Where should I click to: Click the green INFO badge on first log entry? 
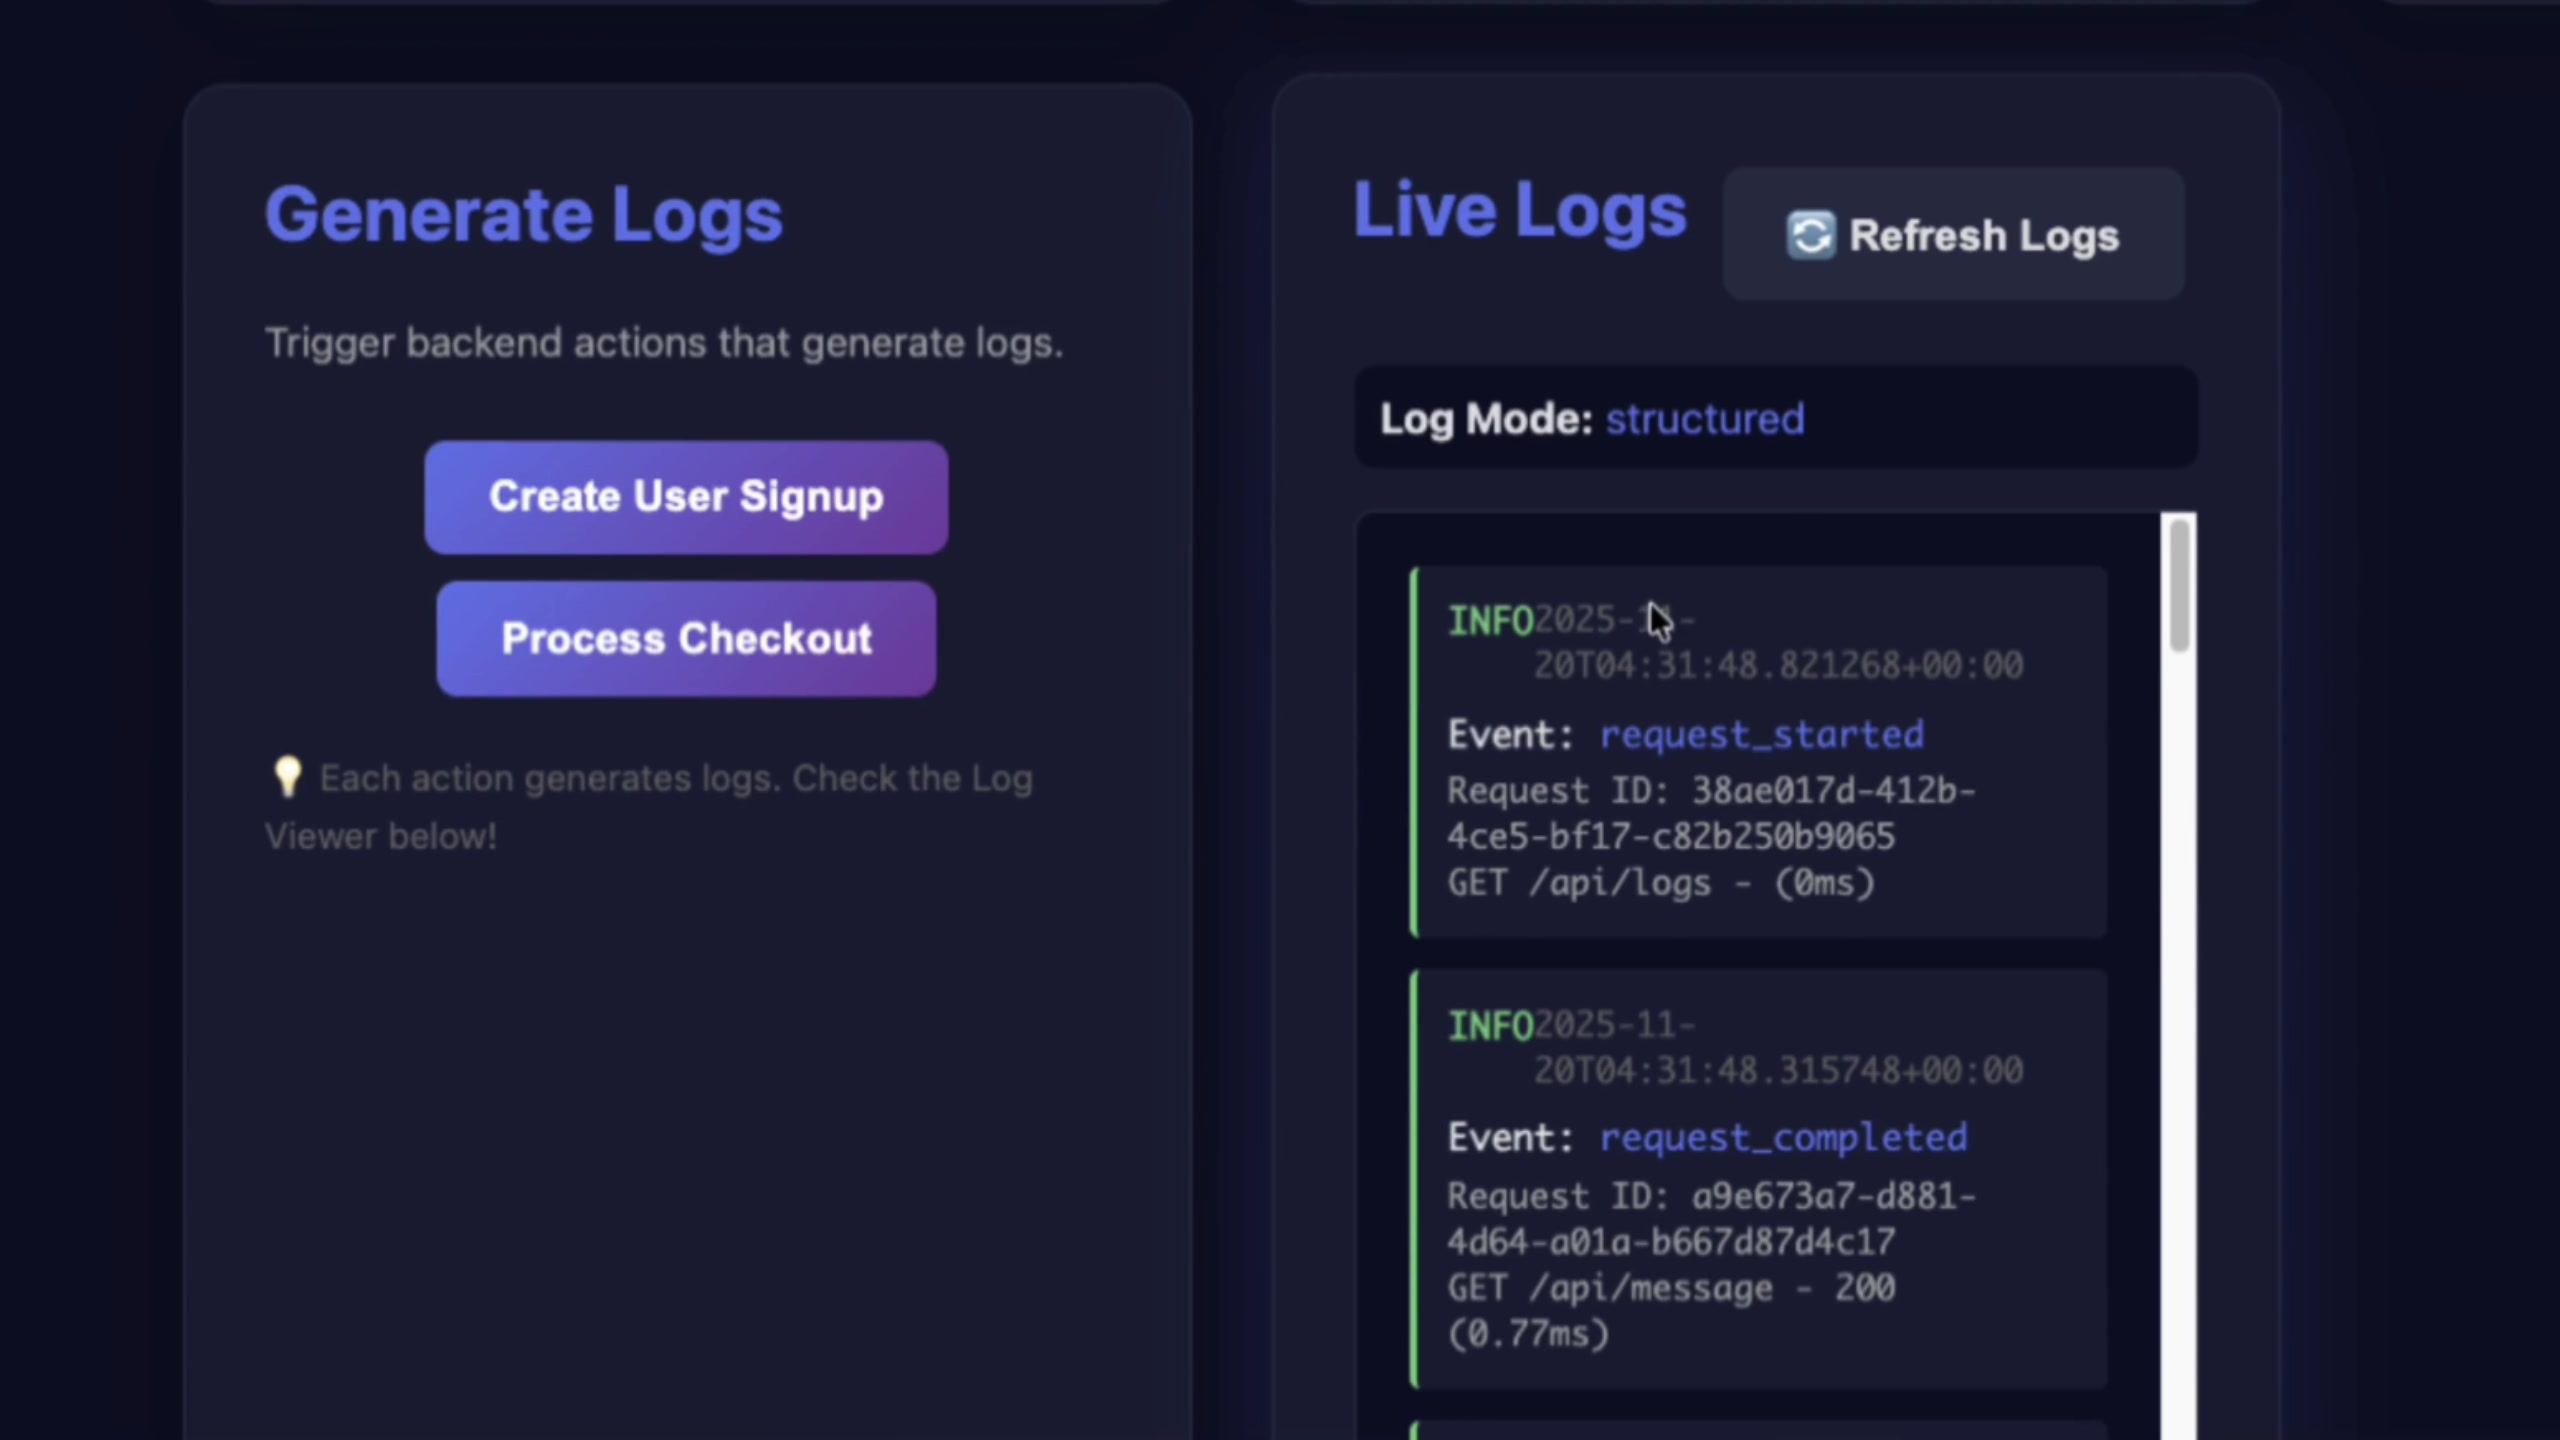point(1491,620)
